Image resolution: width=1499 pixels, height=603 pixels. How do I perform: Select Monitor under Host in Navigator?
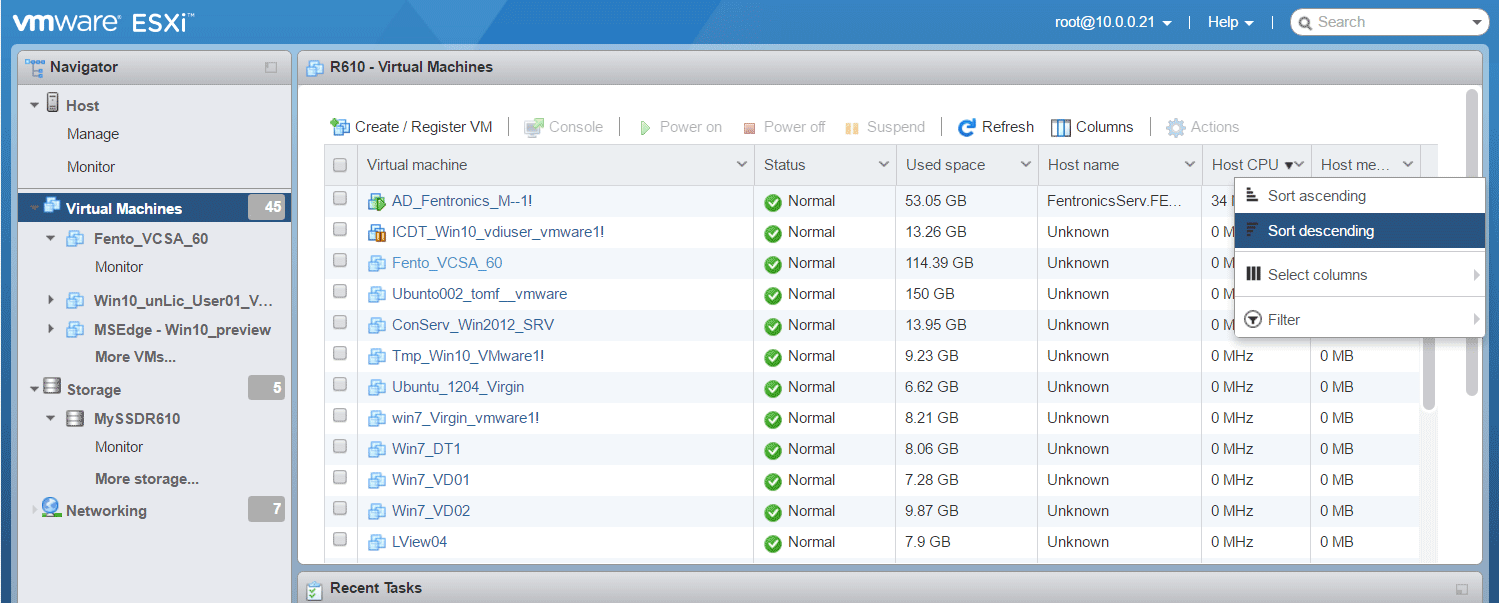coord(91,167)
